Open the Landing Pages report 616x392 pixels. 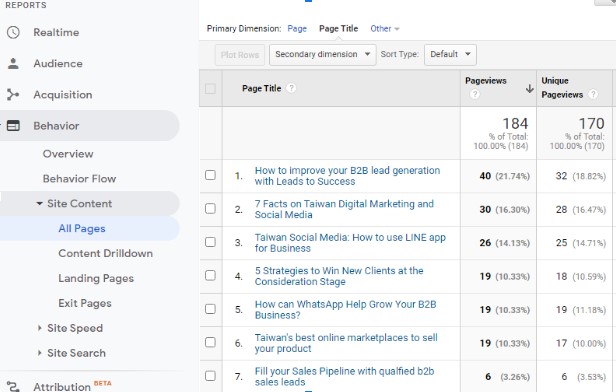[96, 278]
